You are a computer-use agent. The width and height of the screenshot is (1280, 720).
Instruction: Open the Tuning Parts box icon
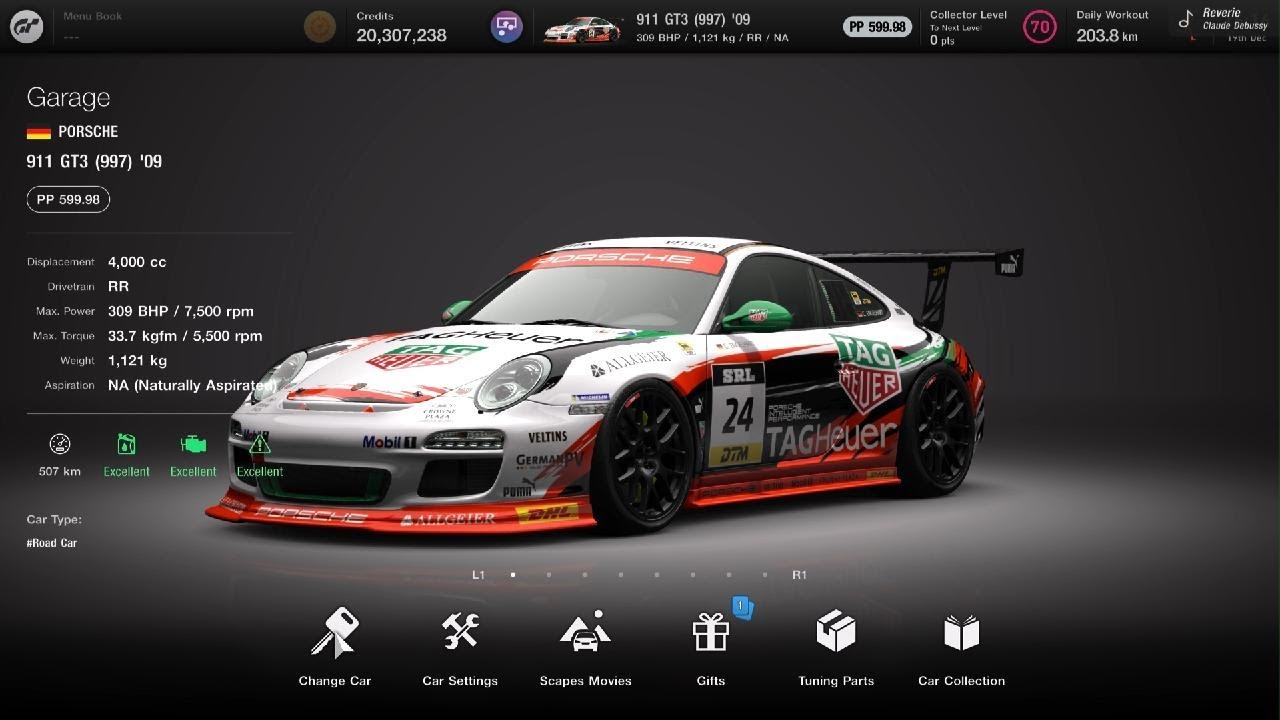[836, 631]
